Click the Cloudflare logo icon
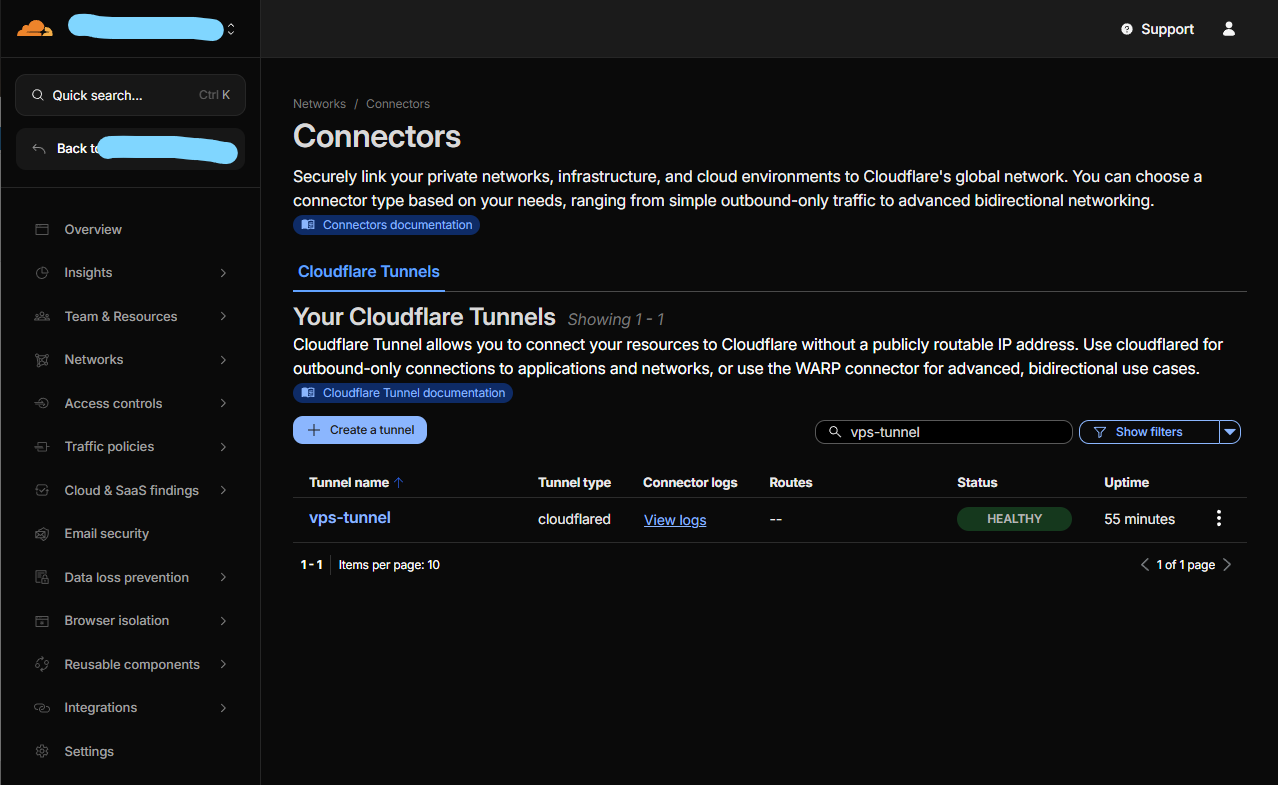The image size is (1278, 785). (35, 29)
